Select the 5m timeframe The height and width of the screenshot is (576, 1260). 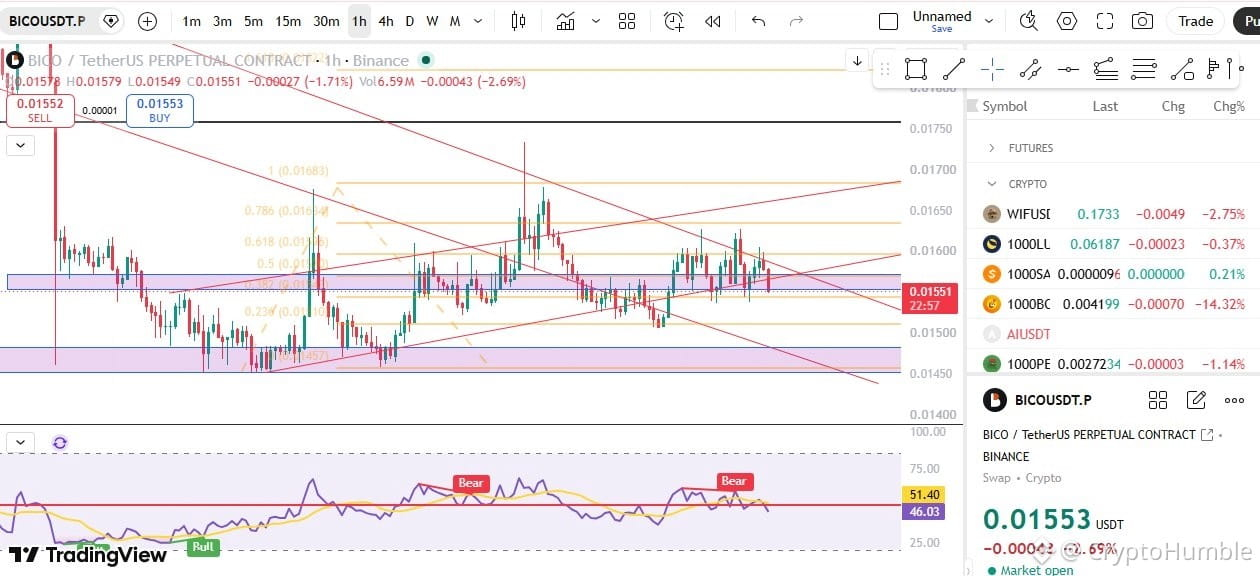point(254,21)
